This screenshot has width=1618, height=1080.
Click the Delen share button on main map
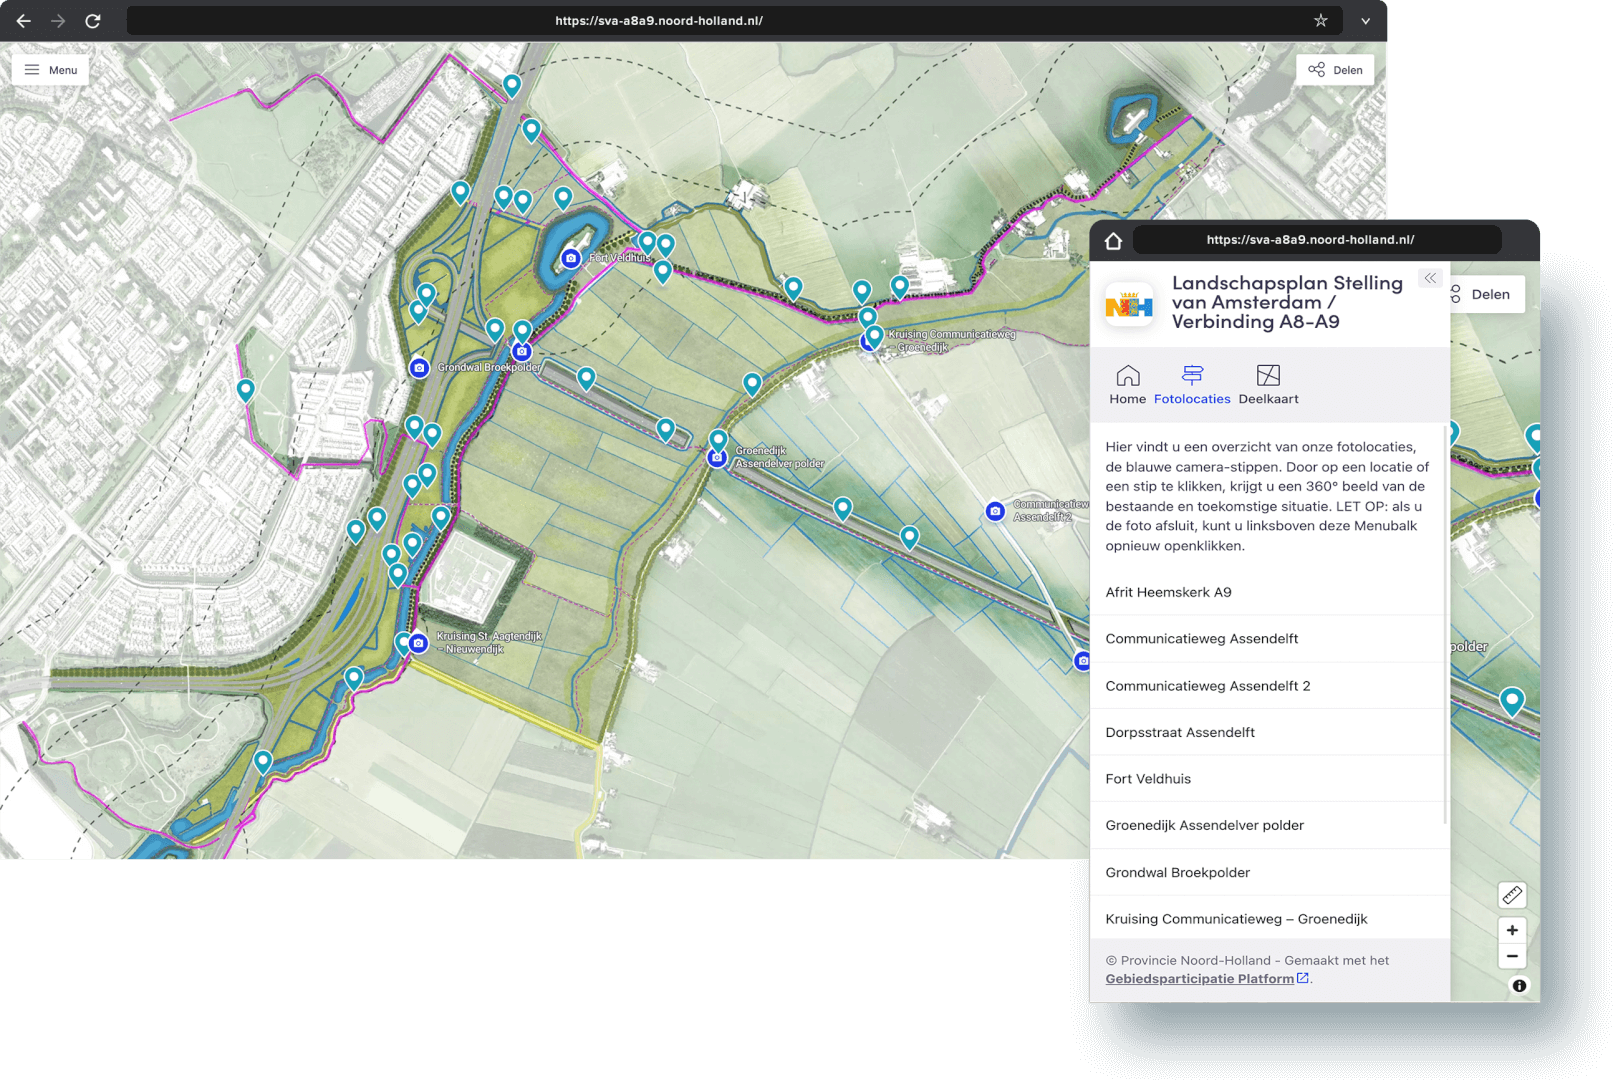point(1335,70)
